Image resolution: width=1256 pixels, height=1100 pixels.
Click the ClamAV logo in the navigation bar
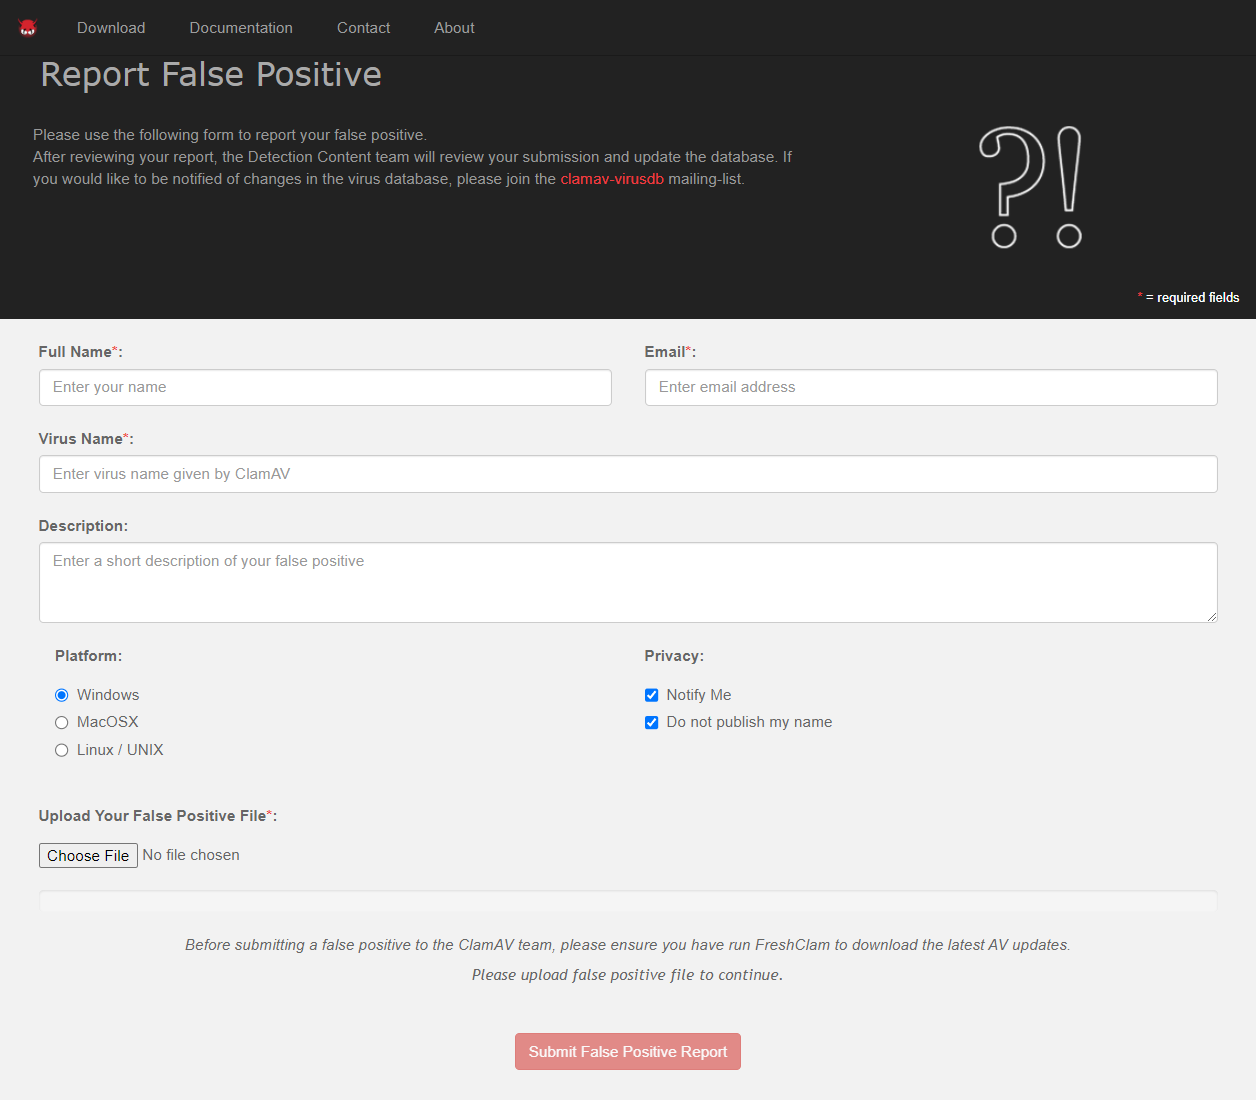coord(28,27)
